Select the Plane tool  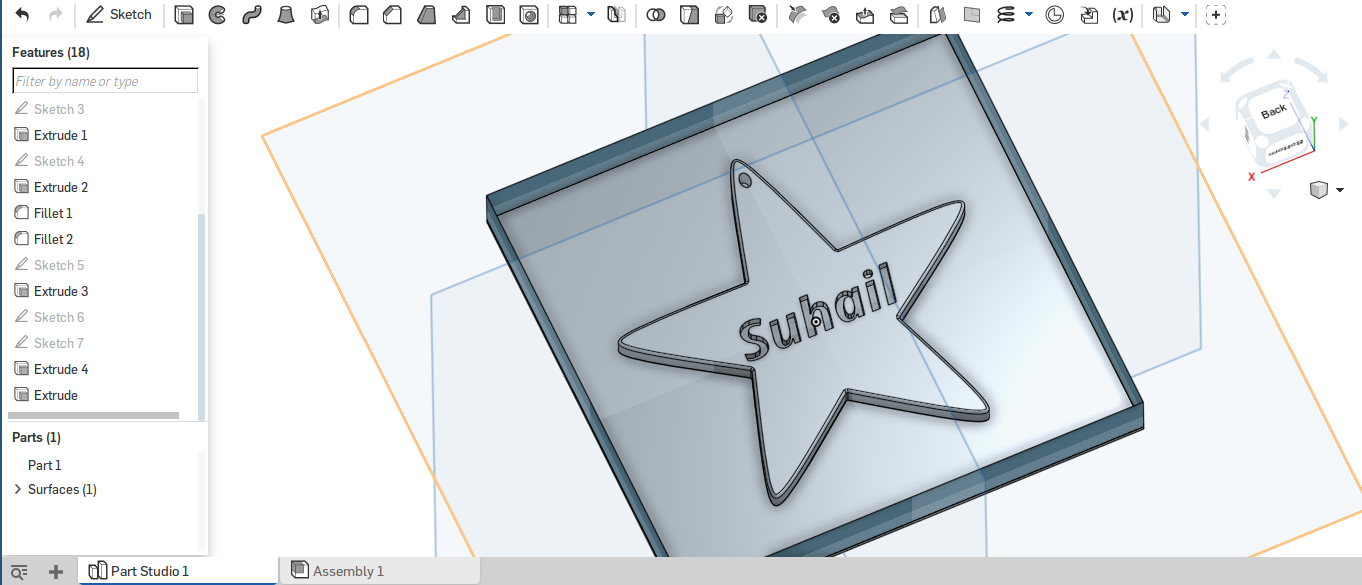point(971,15)
